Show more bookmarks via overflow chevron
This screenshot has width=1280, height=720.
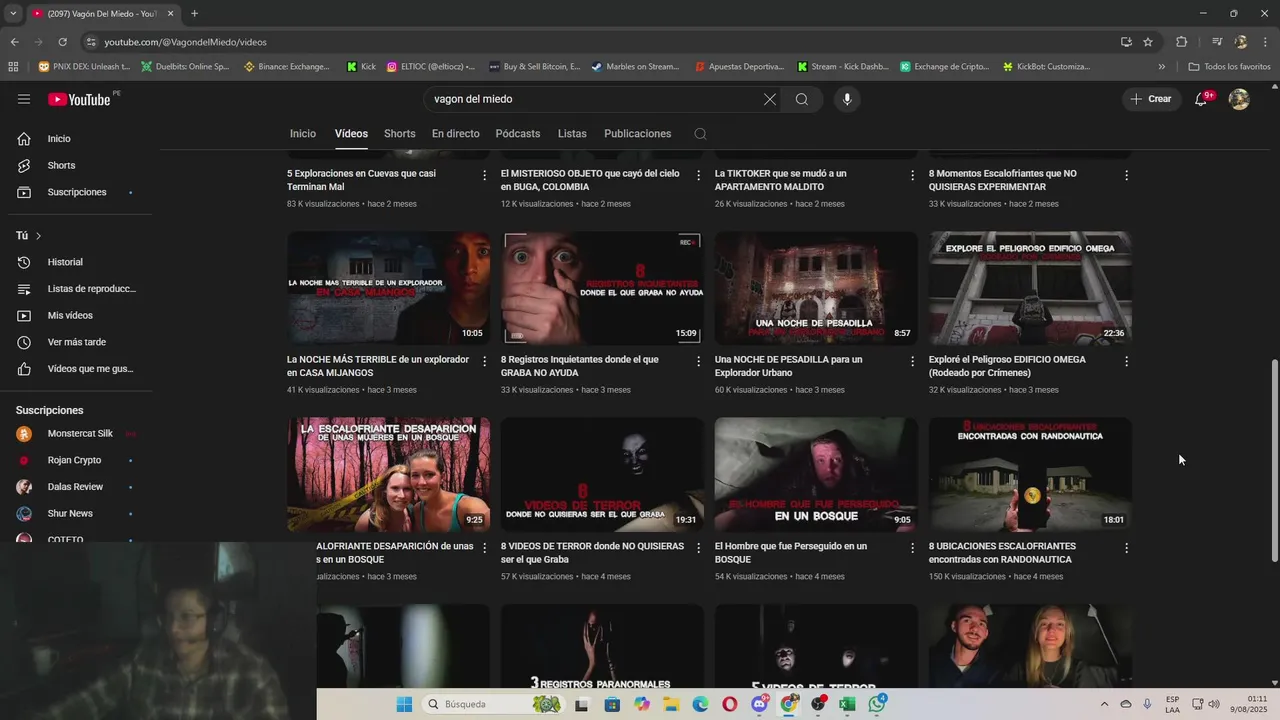(1161, 67)
